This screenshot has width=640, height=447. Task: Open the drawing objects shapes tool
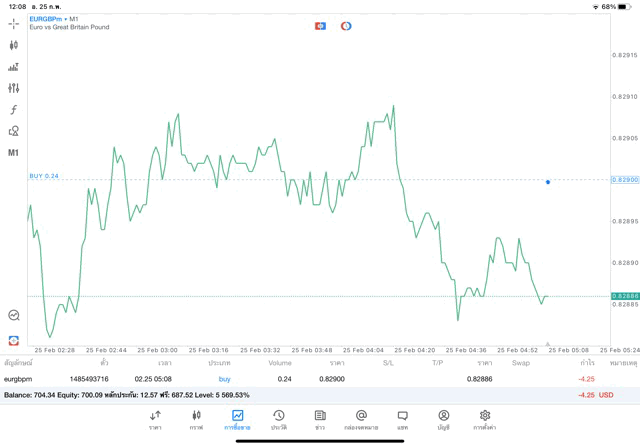(x=14, y=131)
